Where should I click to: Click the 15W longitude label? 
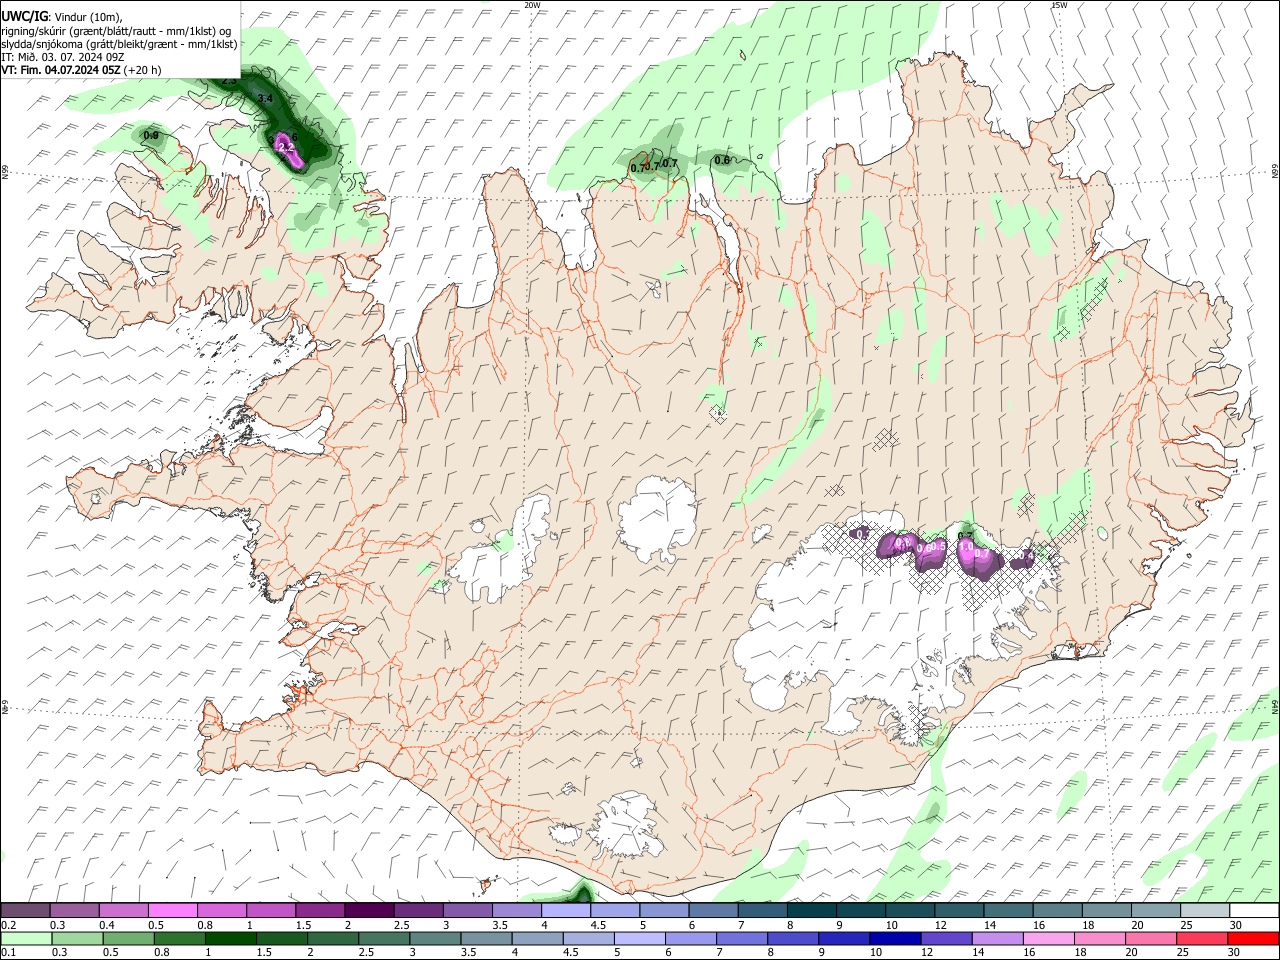(x=1059, y=5)
